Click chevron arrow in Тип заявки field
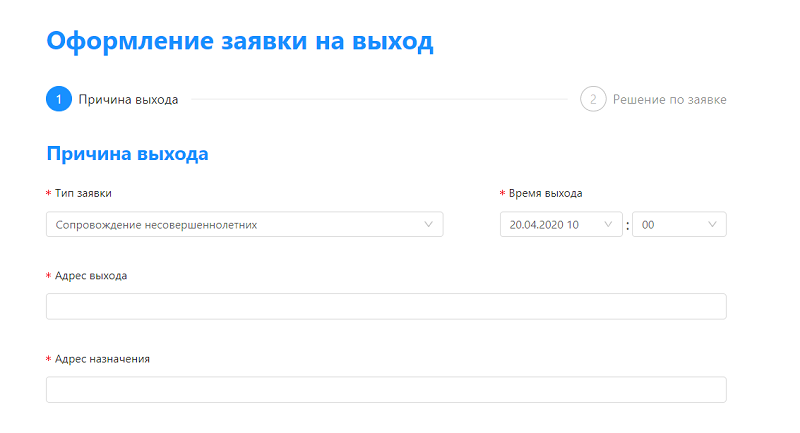This screenshot has height=433, width=800. coord(429,225)
